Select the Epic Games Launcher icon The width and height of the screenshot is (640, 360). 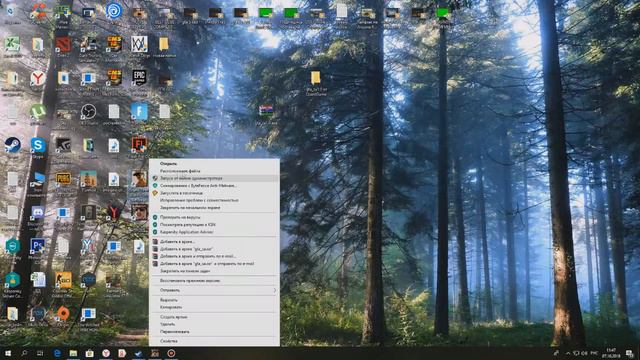pos(139,78)
